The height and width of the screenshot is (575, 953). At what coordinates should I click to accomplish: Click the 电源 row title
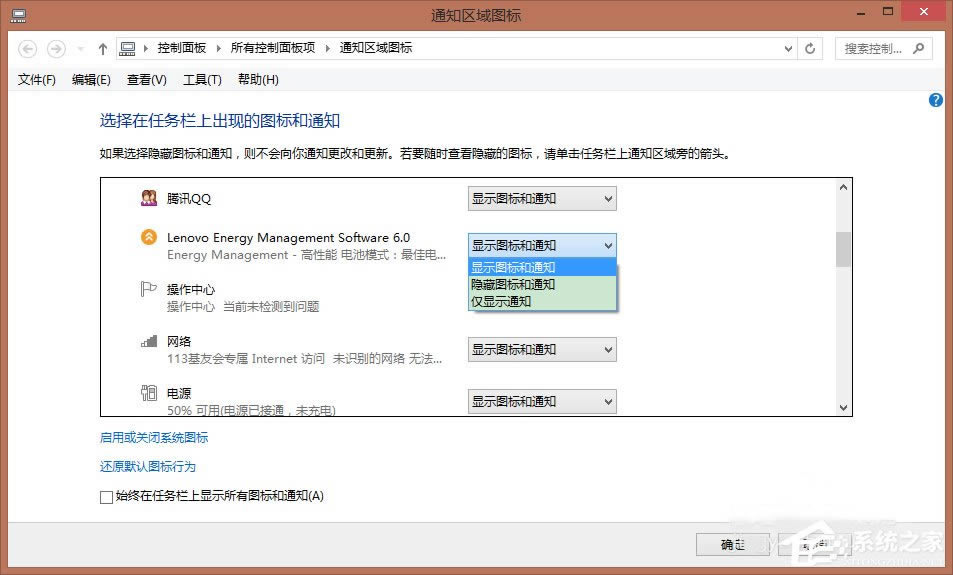[179, 393]
